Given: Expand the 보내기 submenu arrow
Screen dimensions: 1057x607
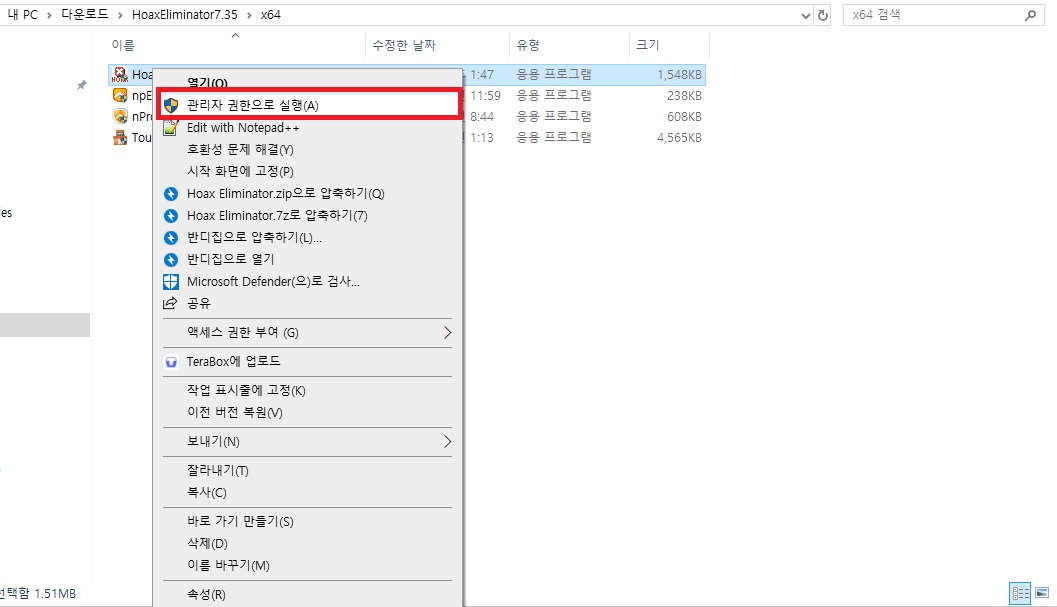Looking at the screenshot, I should pyautogui.click(x=447, y=442).
